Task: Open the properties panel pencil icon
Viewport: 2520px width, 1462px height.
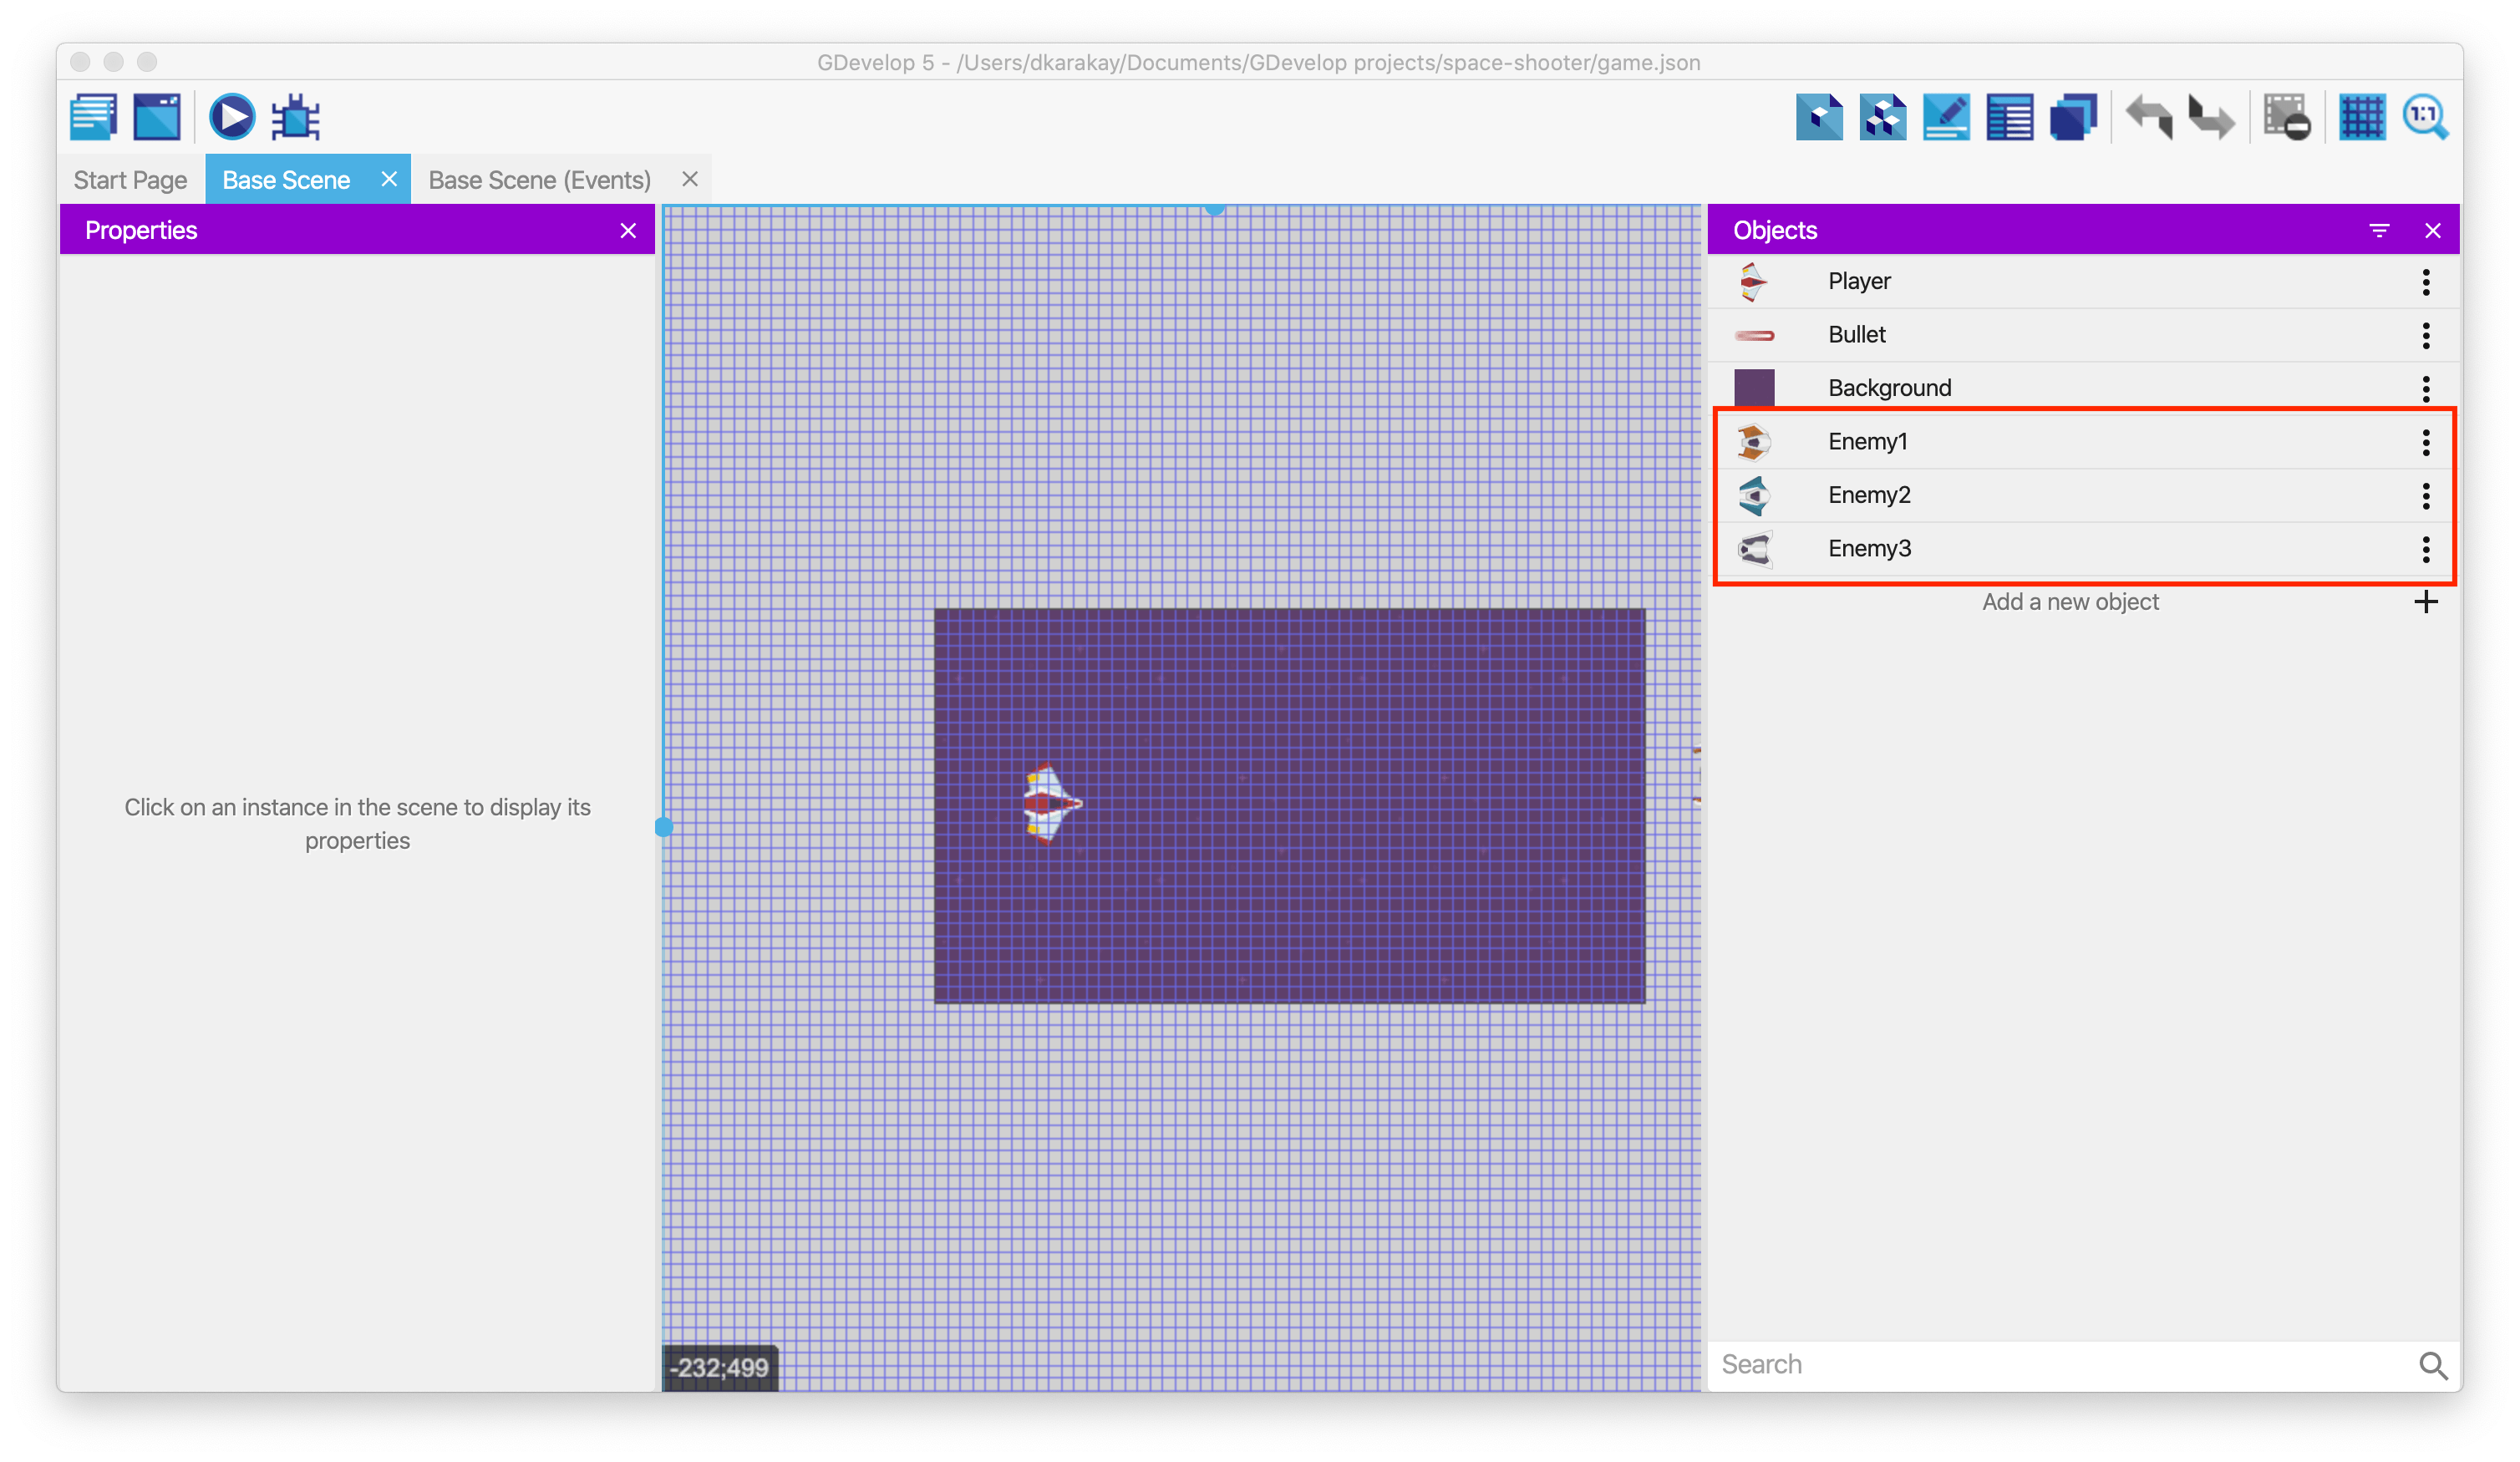Action: point(1945,117)
